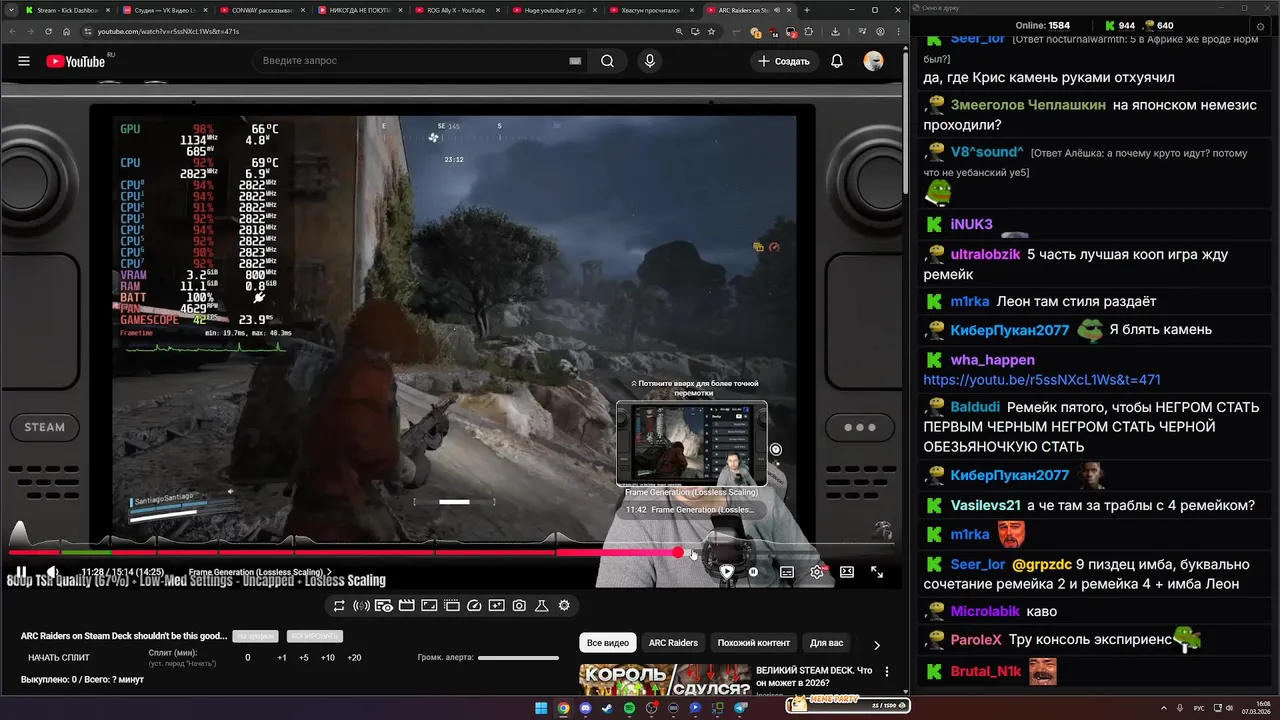Click the broadcast waves icon under the video
This screenshot has height=720, width=1280.
click(x=362, y=605)
